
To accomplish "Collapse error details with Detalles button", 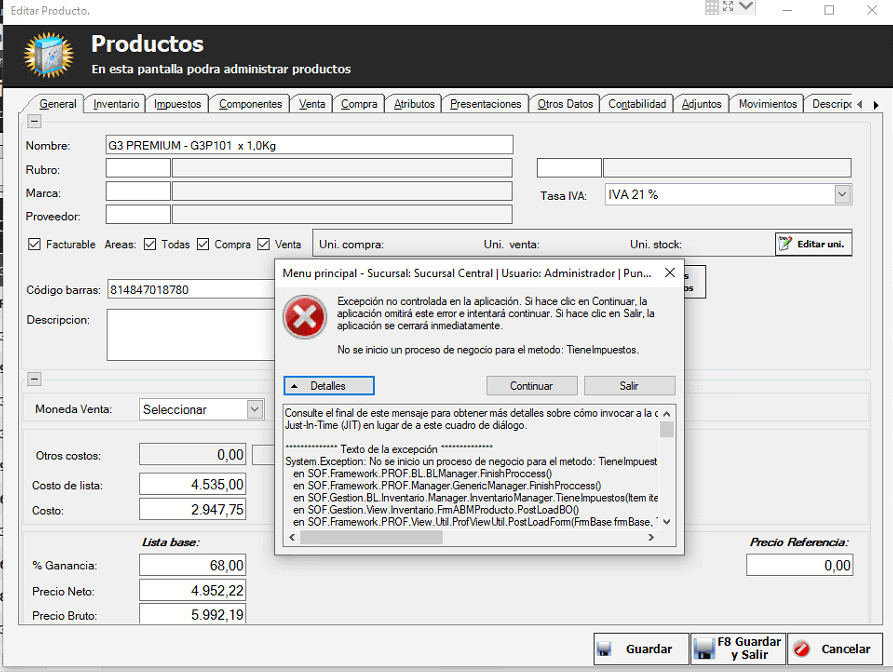I will (329, 385).
